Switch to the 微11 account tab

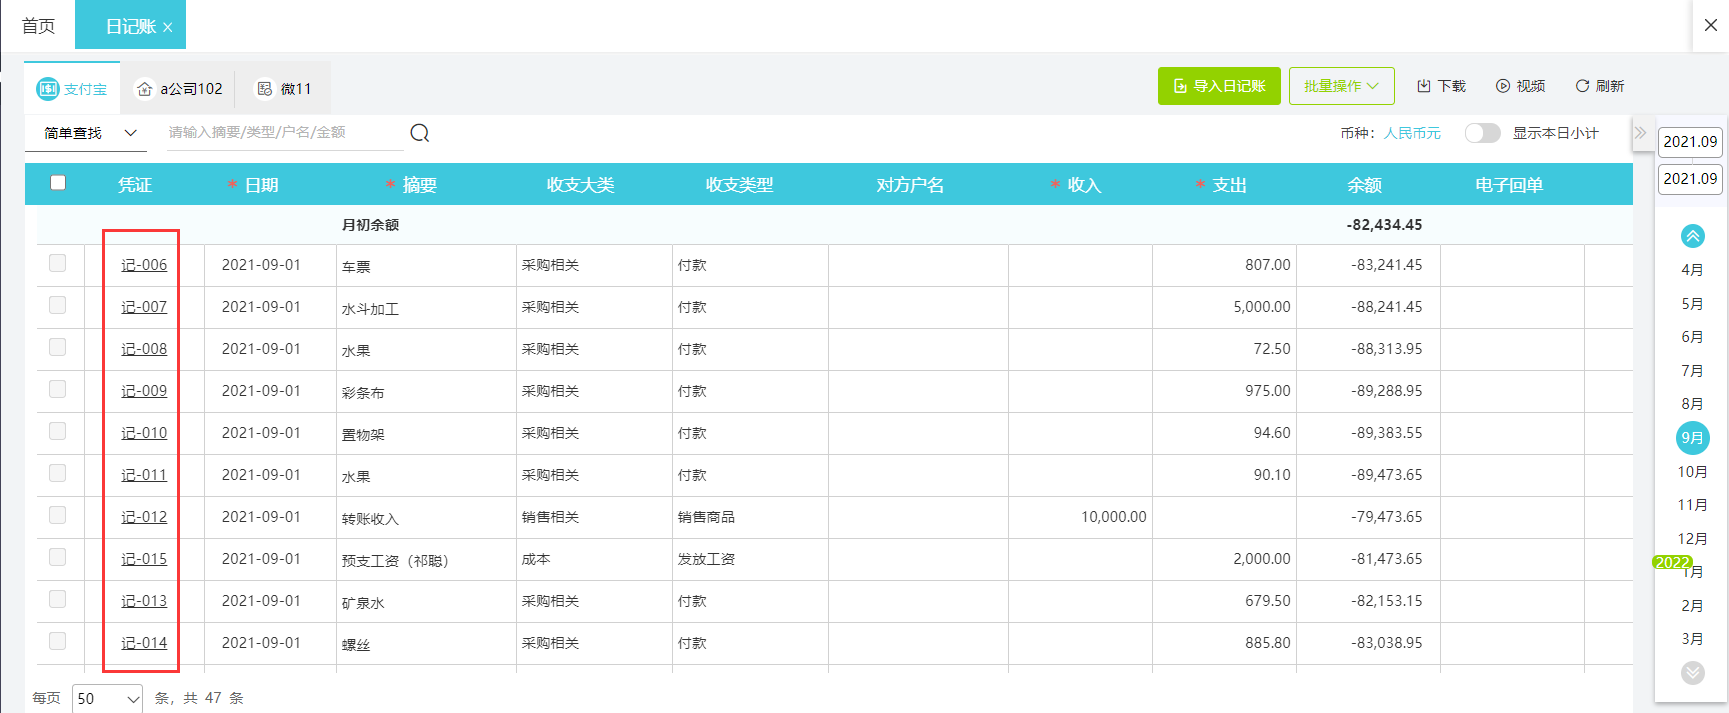click(284, 89)
